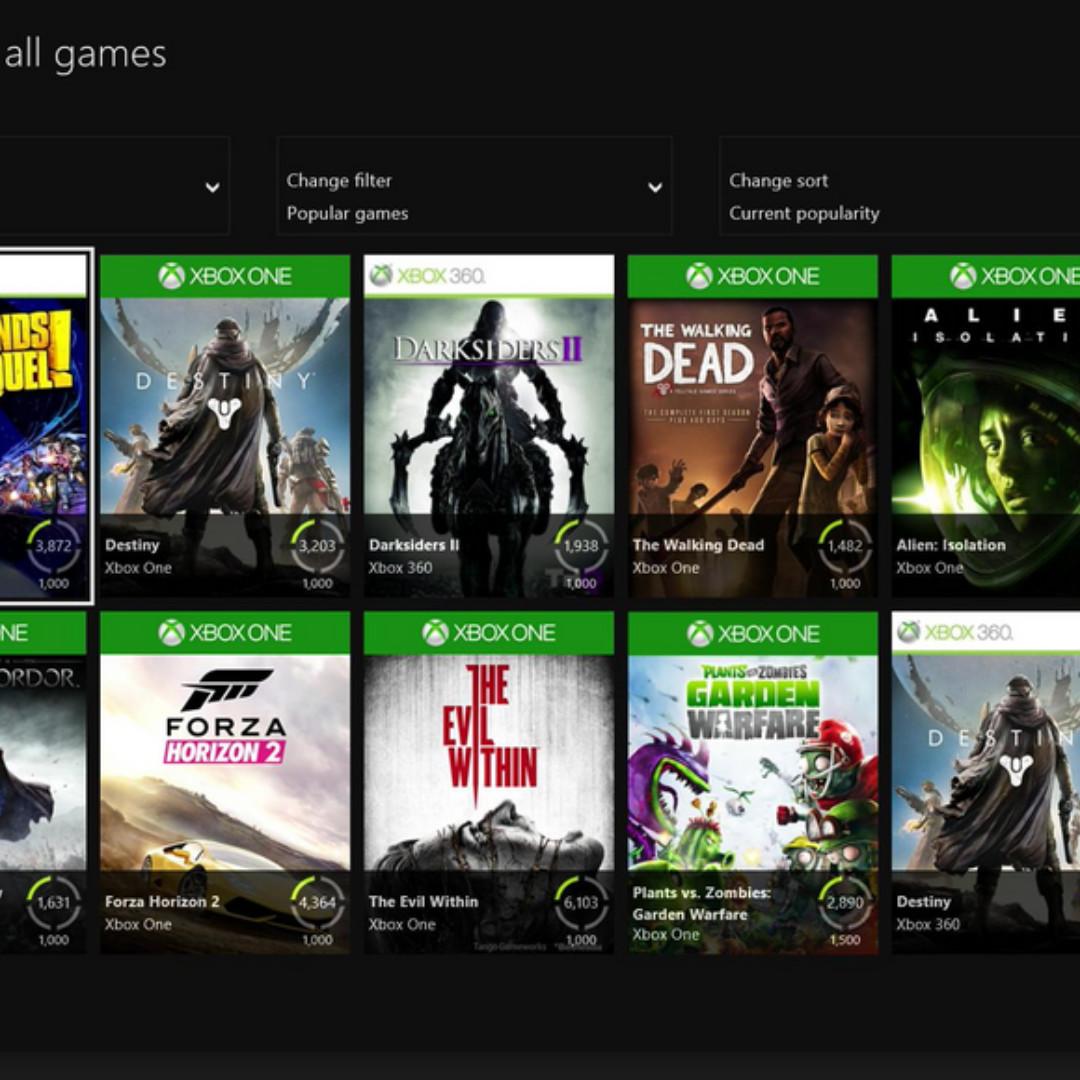This screenshot has width=1080, height=1080.
Task: Click 'The Evil Within' title text
Action: [424, 902]
